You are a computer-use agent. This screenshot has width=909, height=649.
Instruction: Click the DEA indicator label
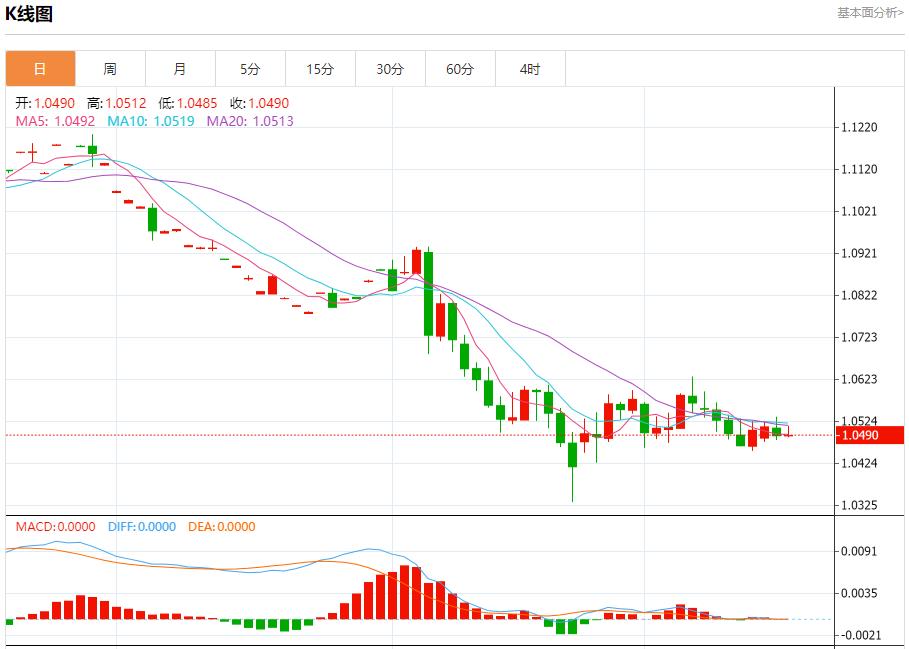click(220, 527)
